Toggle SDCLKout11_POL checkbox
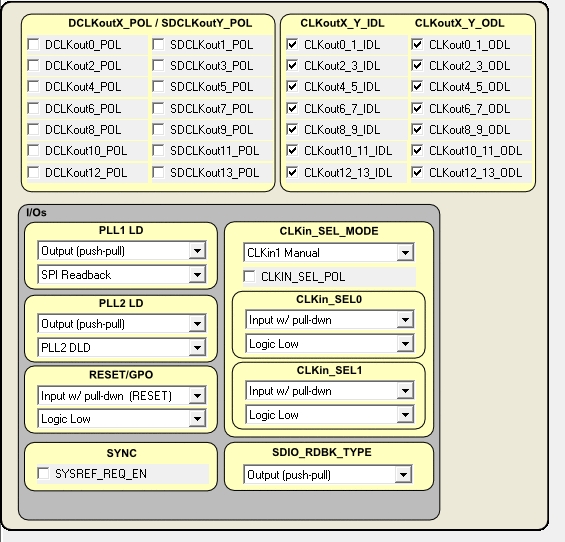565x542 pixels. click(159, 151)
